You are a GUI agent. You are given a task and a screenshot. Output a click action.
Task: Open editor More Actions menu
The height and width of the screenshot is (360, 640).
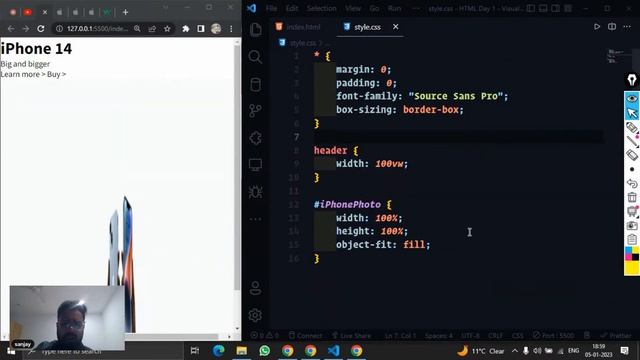click(x=627, y=27)
